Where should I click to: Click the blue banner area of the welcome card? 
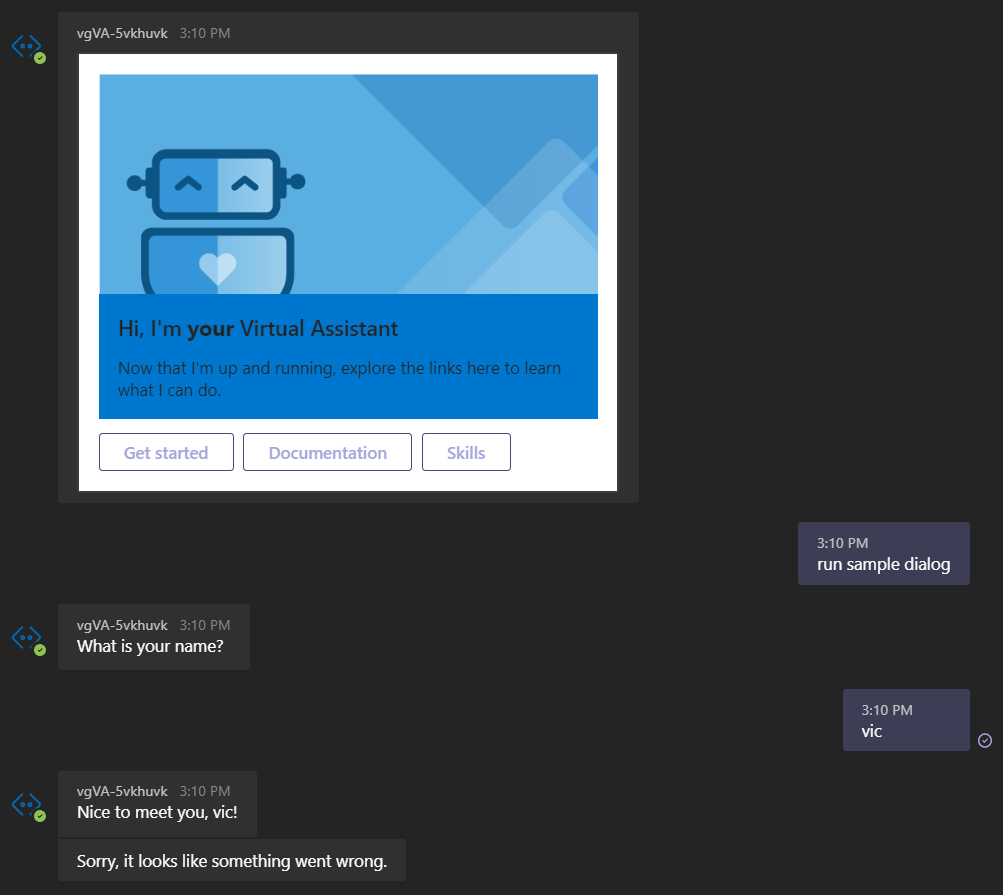coord(348,356)
